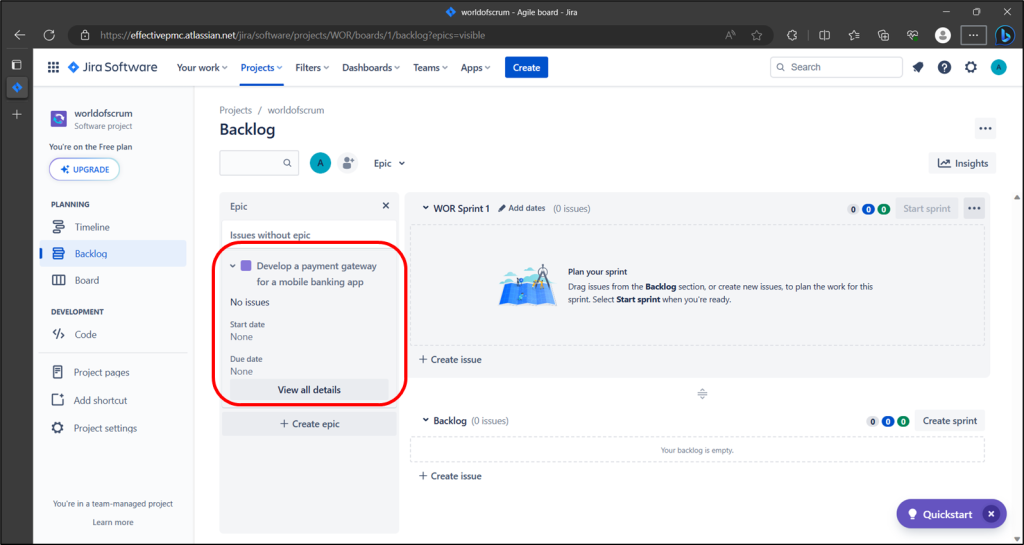Open Dashboards dropdown menu
Viewport: 1024px width, 545px height.
[x=371, y=67]
